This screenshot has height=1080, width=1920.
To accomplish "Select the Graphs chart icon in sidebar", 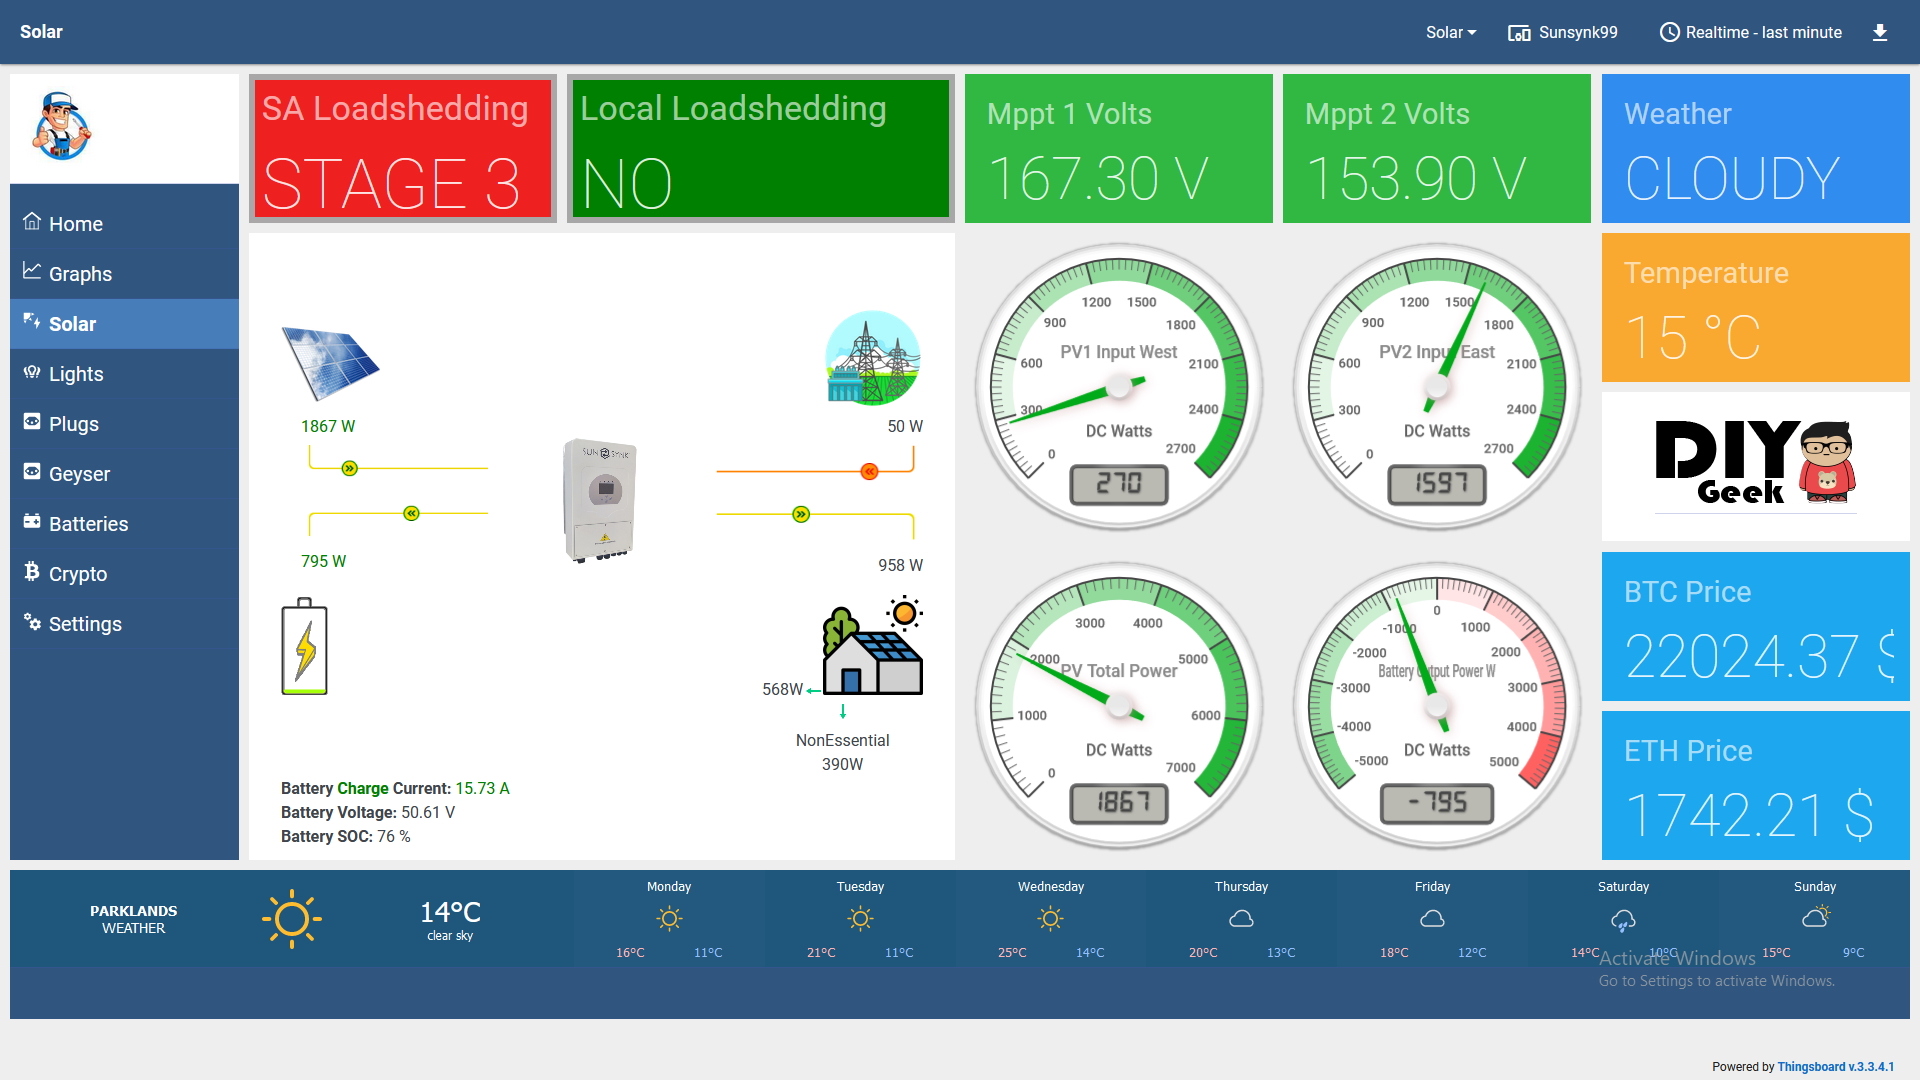I will tap(31, 274).
